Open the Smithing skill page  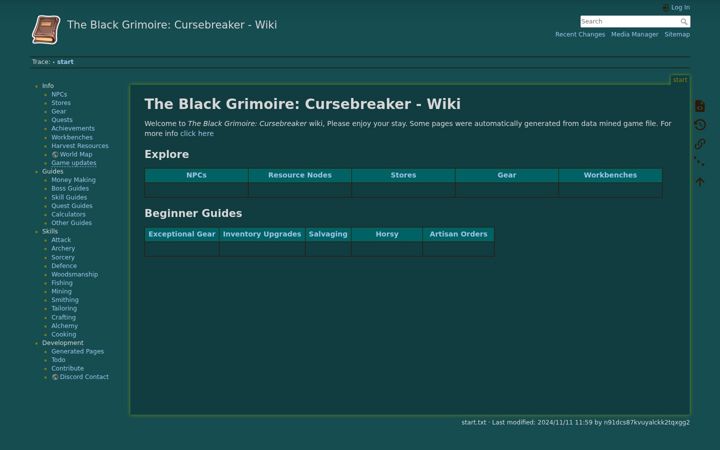[x=65, y=300]
